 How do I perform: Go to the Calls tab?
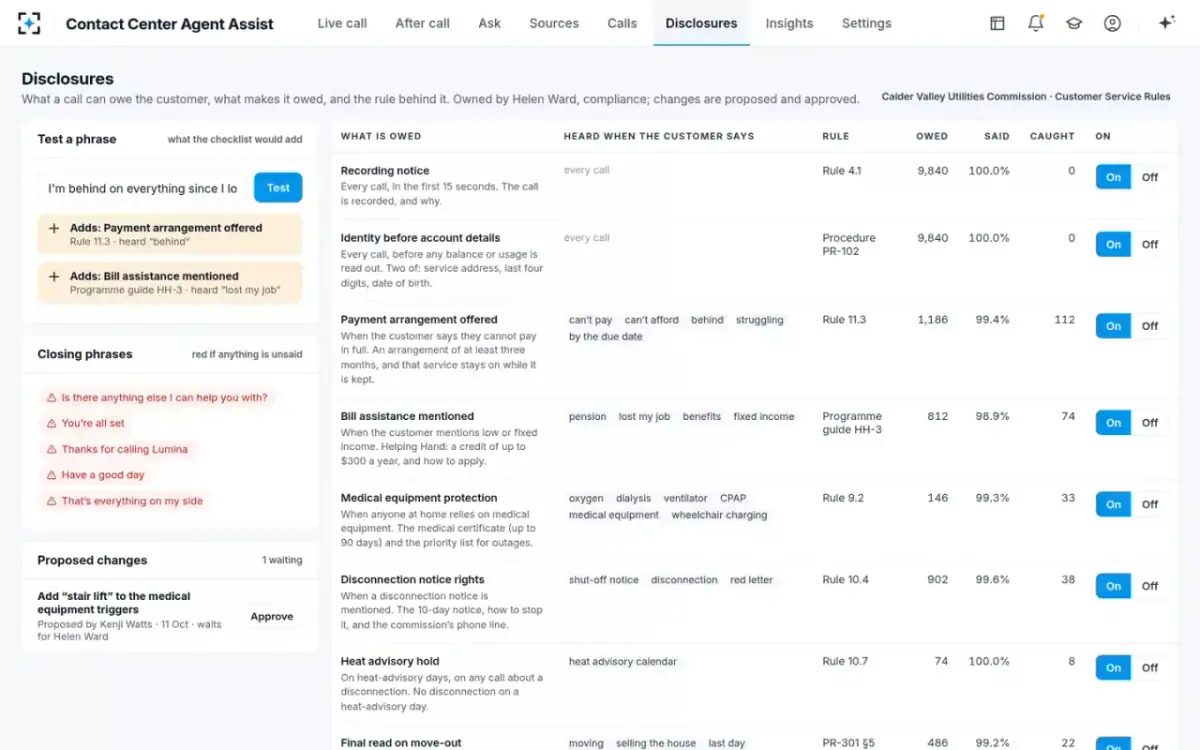point(622,23)
